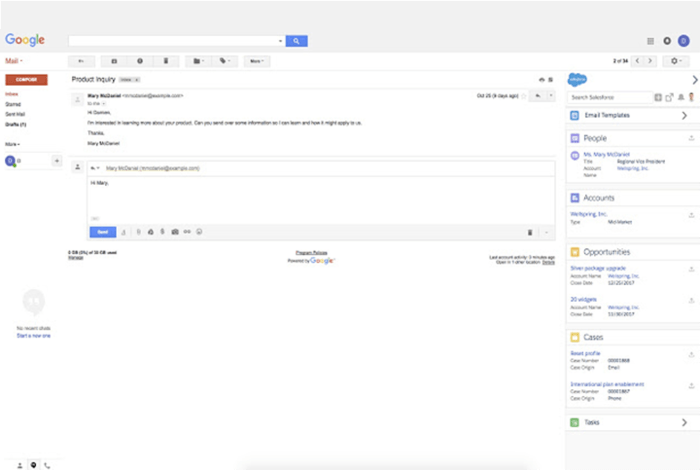
Task: Go to the Starred folder
Action: (13, 104)
